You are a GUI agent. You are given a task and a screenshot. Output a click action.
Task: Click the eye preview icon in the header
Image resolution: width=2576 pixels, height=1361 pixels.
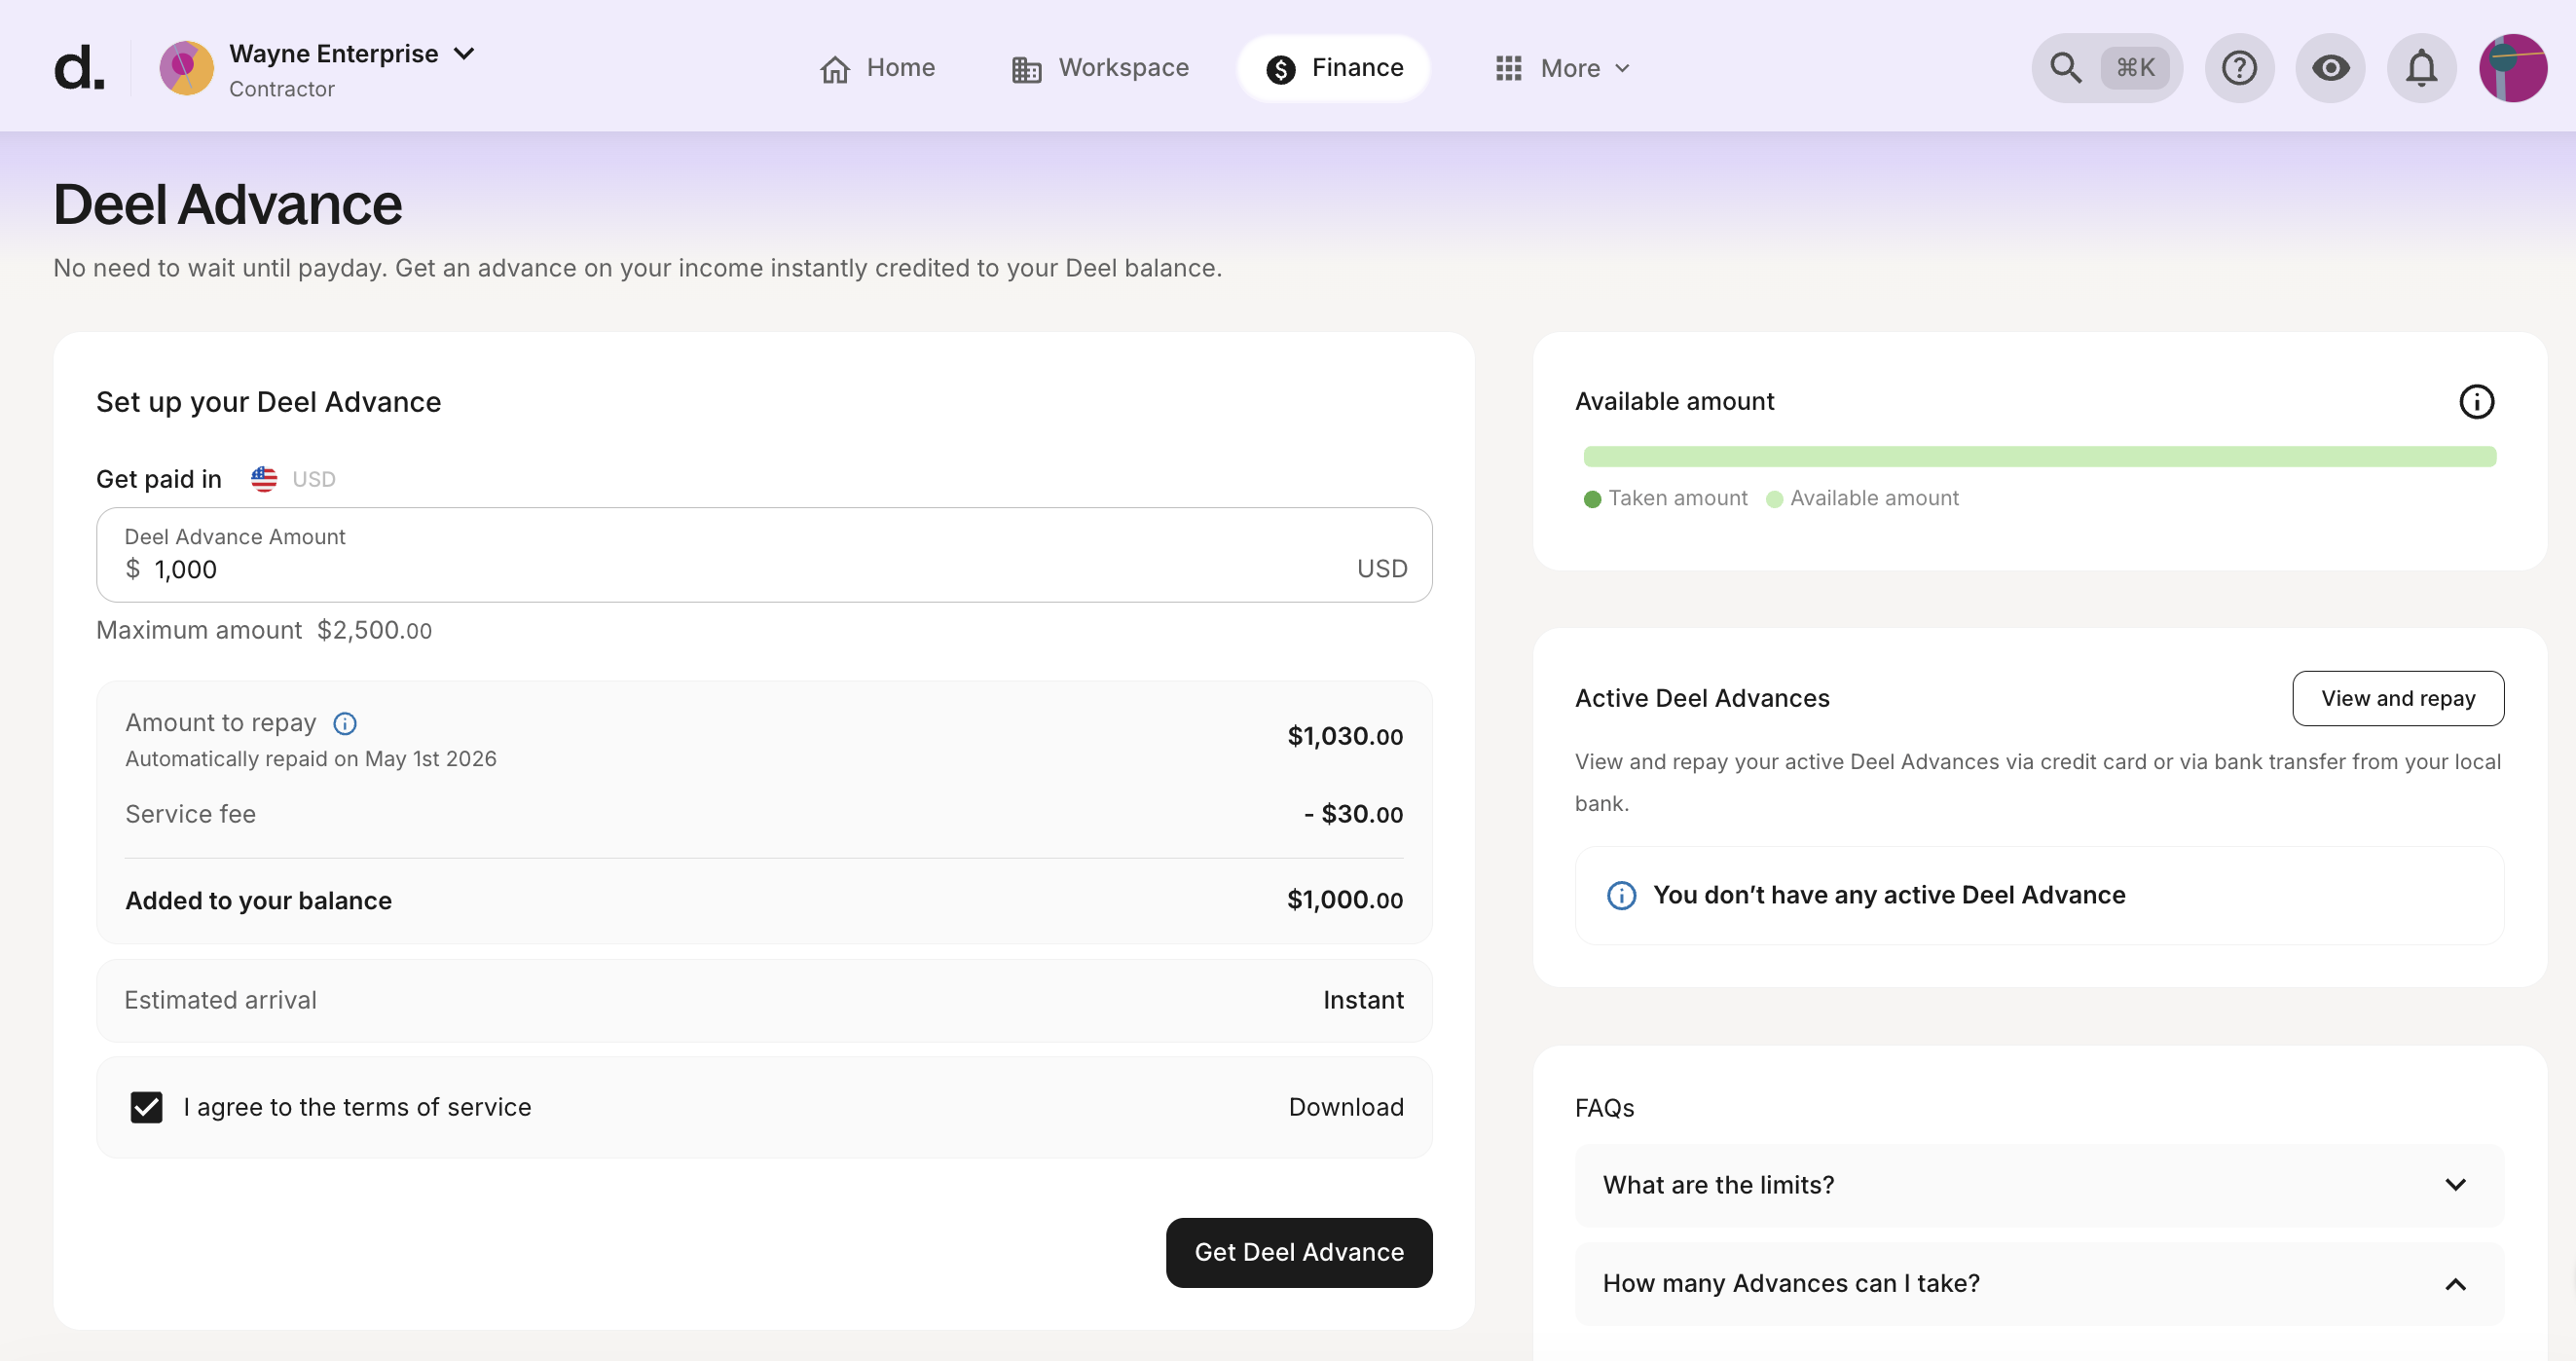tap(2330, 67)
